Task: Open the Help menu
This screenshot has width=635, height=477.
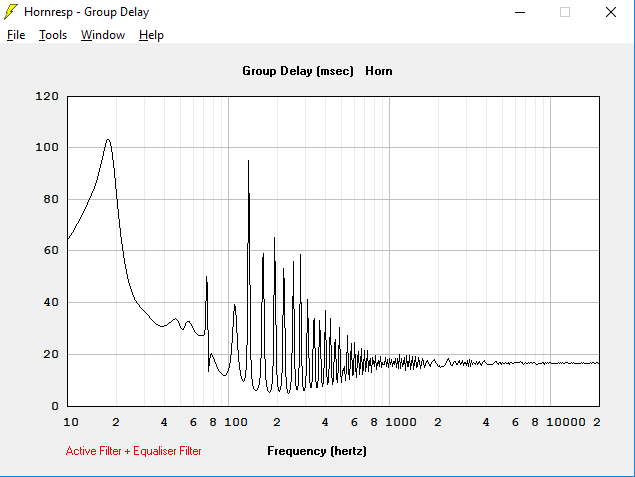Action: pos(151,35)
